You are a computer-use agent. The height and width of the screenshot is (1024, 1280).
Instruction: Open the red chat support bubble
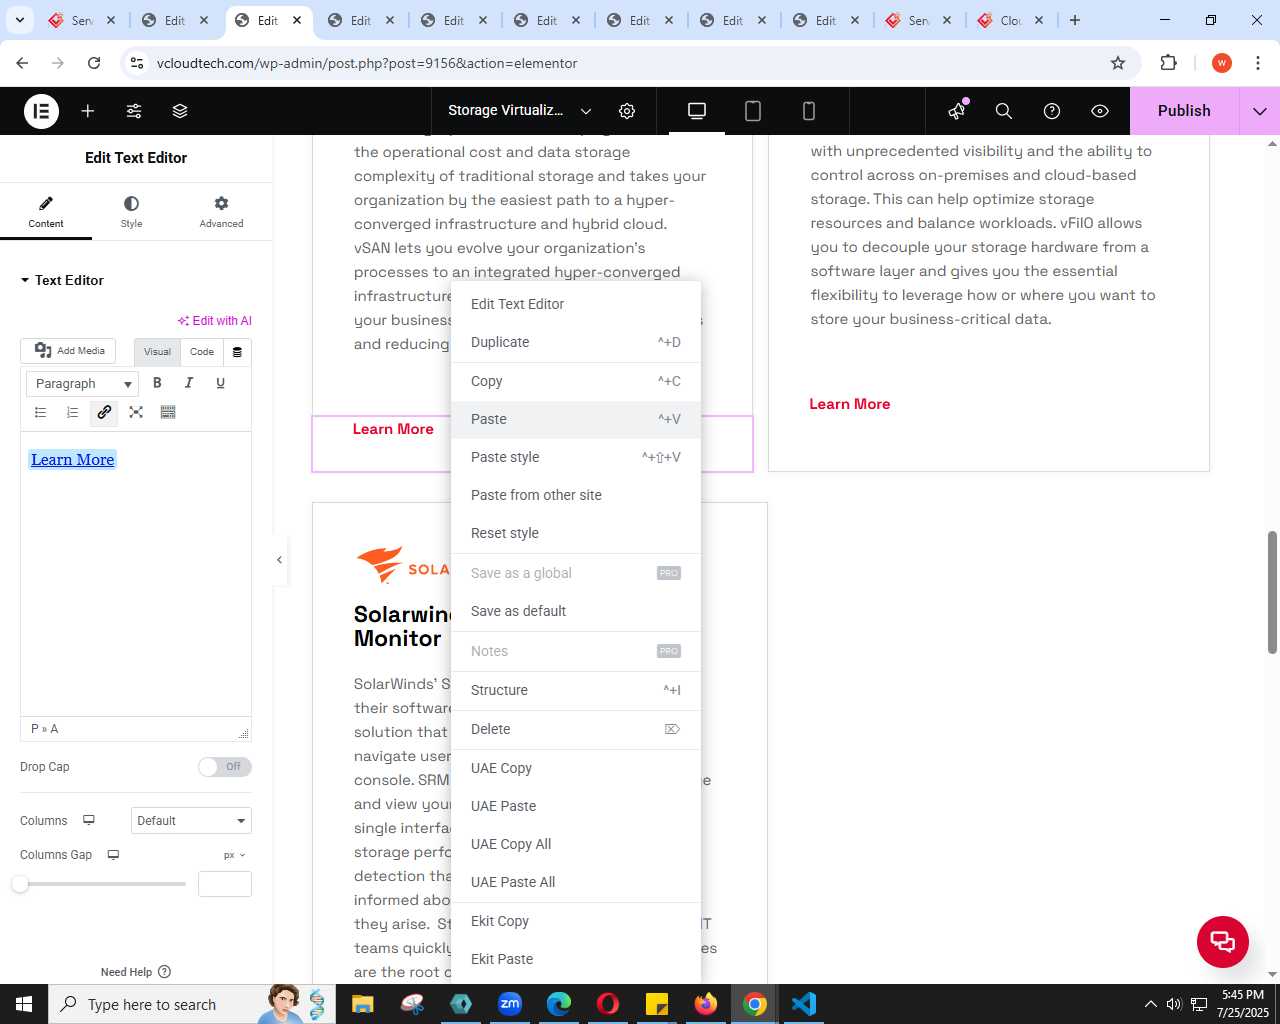1223,941
